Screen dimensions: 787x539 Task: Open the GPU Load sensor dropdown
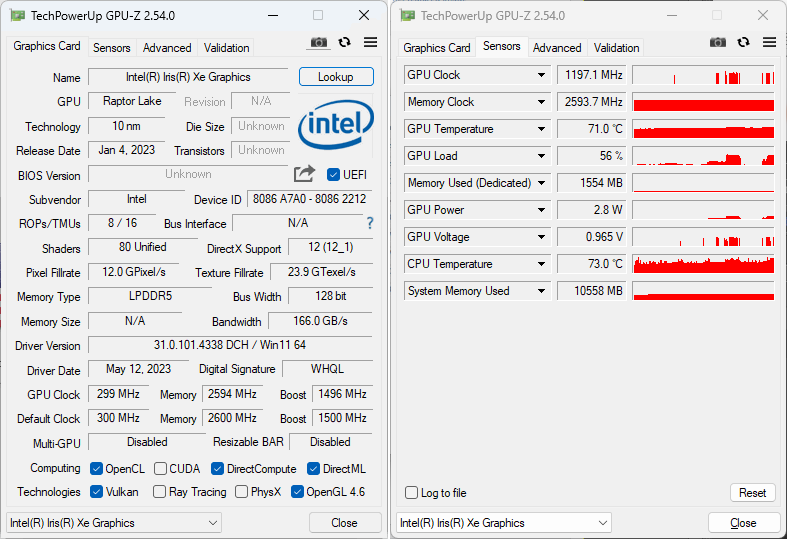[x=541, y=156]
